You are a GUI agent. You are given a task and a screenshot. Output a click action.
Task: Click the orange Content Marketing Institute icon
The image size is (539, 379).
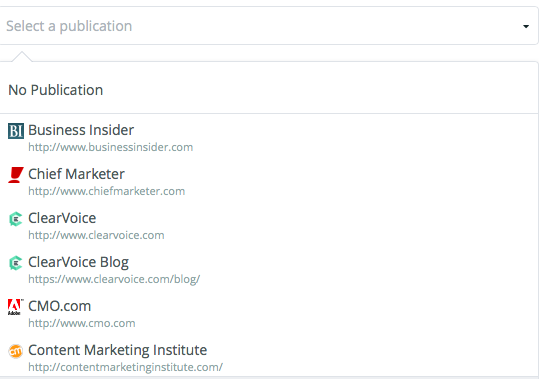[x=16, y=351]
